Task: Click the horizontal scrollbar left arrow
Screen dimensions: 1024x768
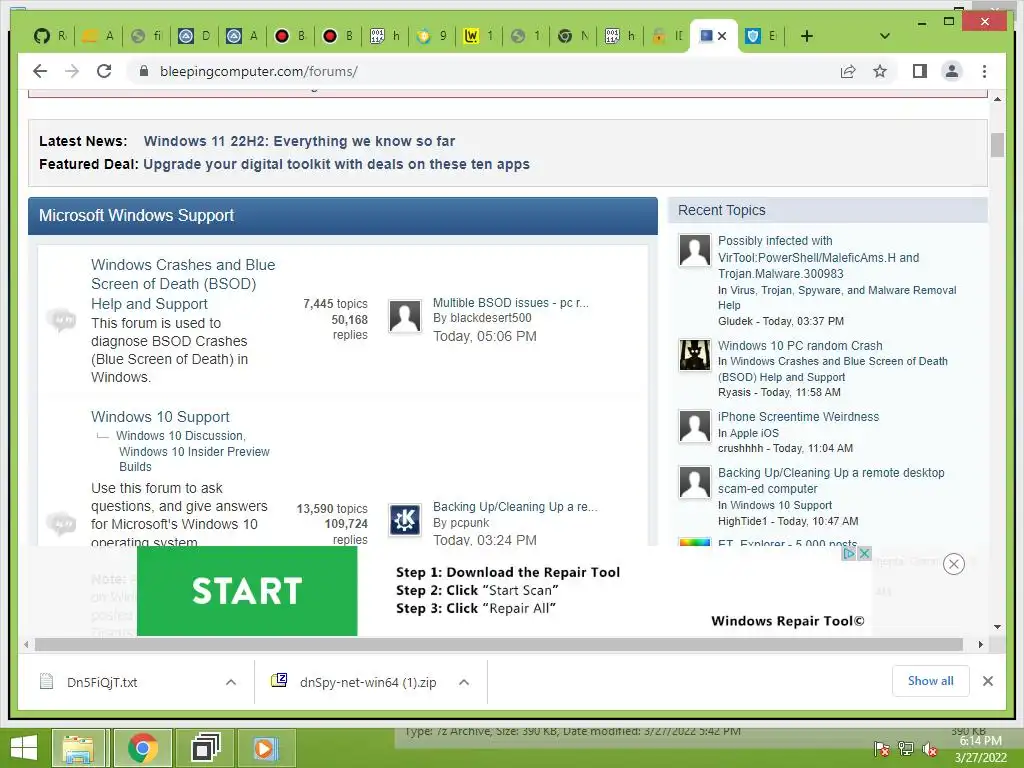Action: click(x=26, y=645)
